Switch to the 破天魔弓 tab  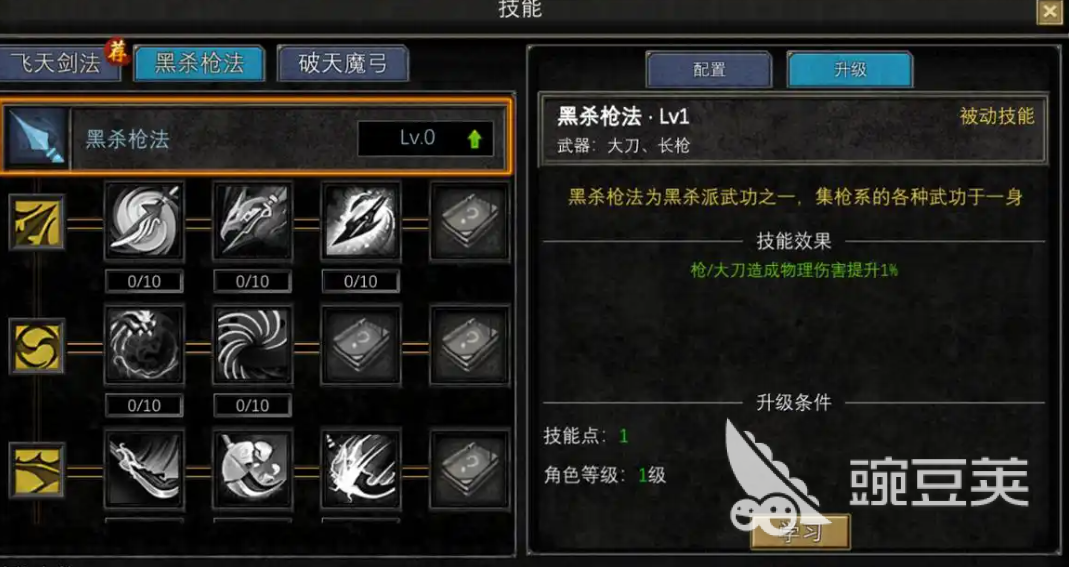pos(343,63)
